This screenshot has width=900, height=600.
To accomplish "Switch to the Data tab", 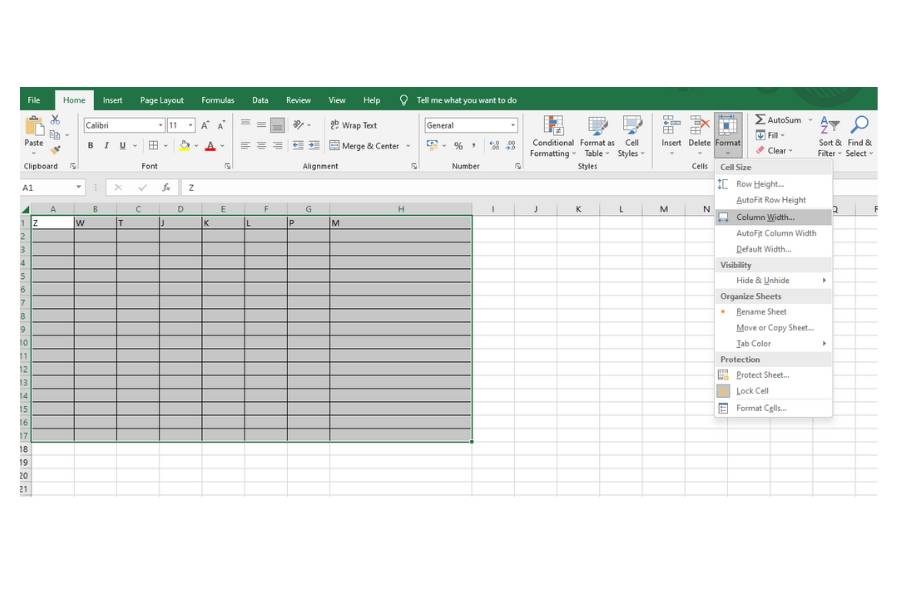I will (260, 100).
